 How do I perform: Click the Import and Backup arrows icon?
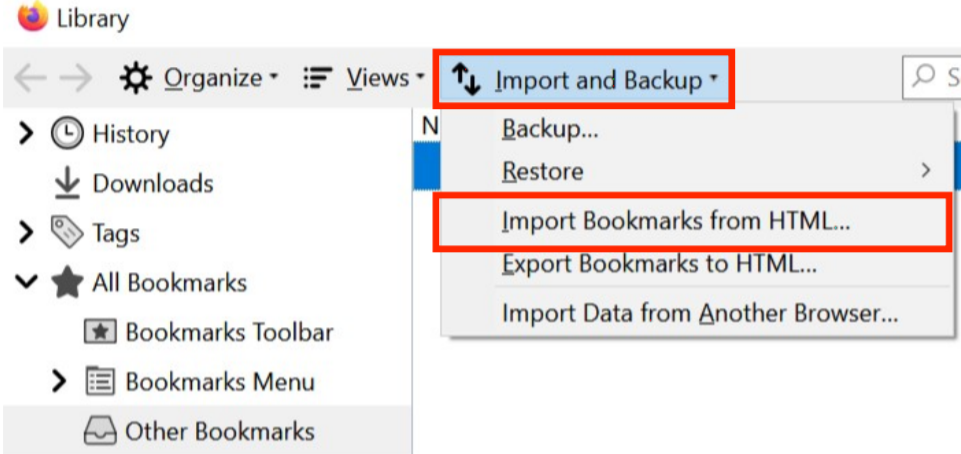pyautogui.click(x=466, y=80)
